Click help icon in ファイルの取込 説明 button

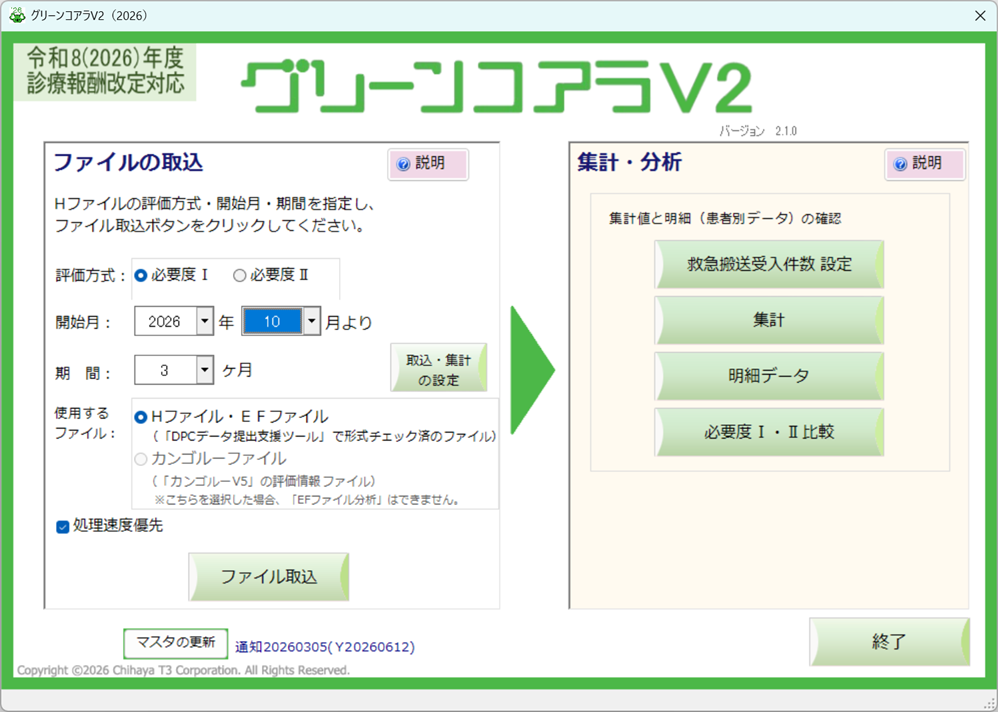(403, 165)
